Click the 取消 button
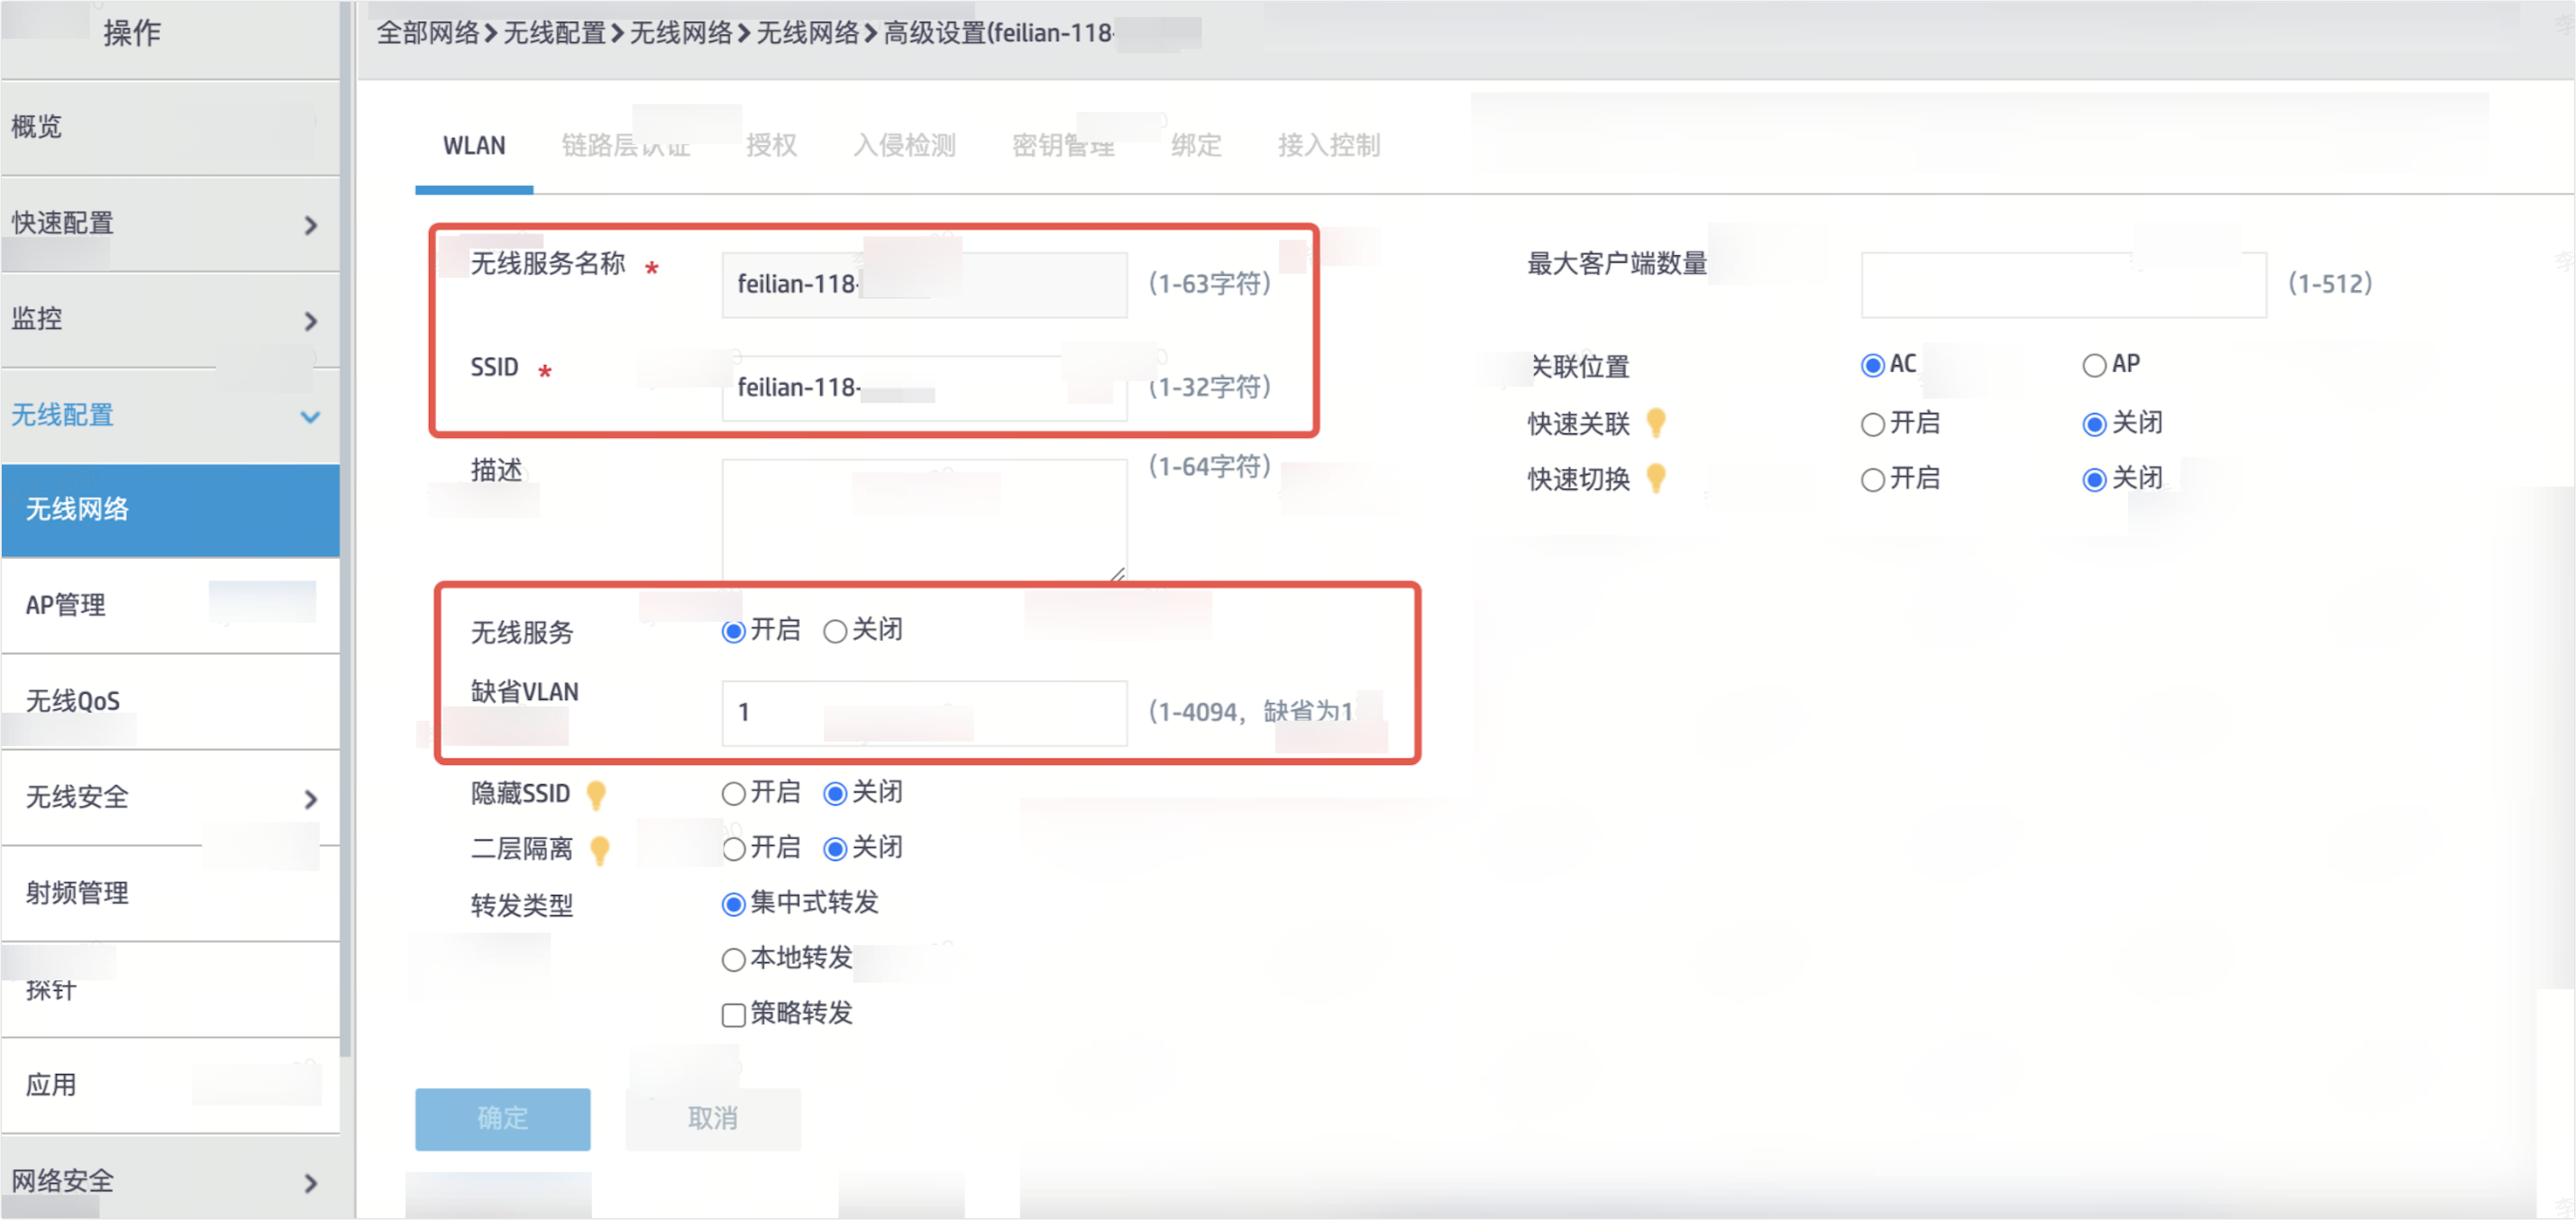The width and height of the screenshot is (2576, 1220). coord(713,1119)
